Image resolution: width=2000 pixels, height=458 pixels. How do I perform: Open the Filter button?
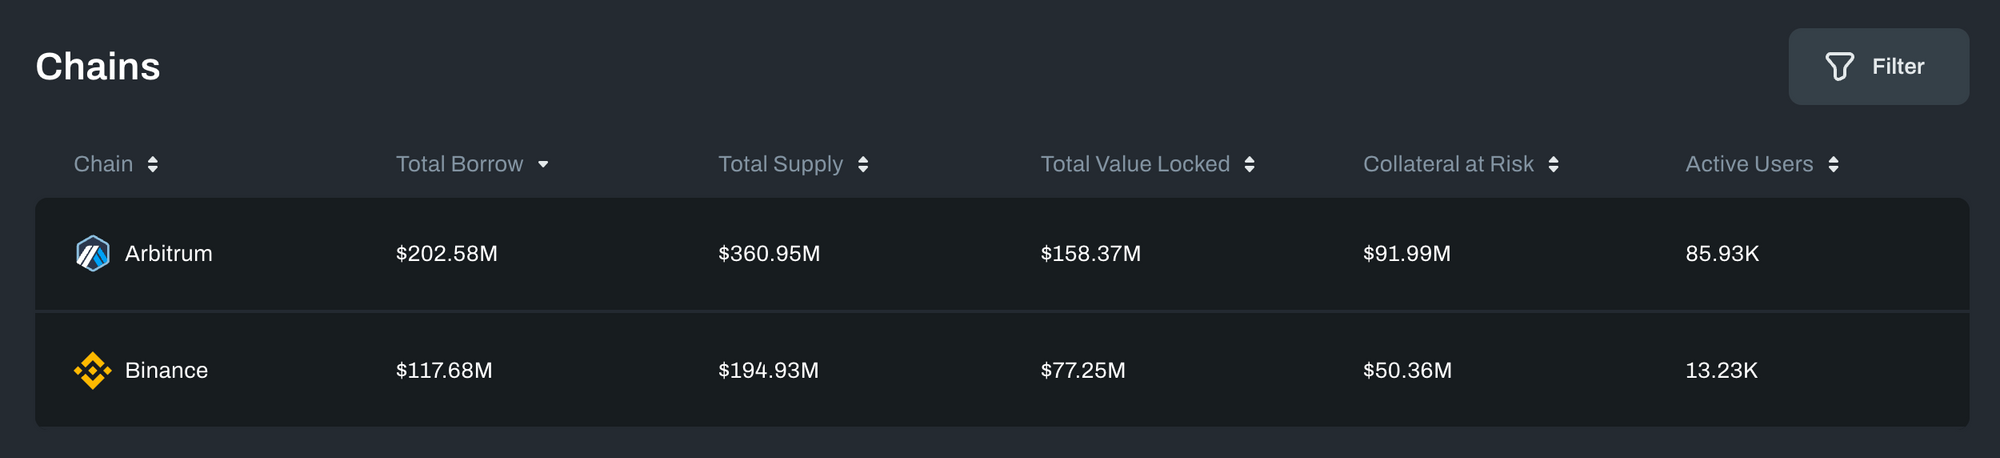click(1878, 67)
